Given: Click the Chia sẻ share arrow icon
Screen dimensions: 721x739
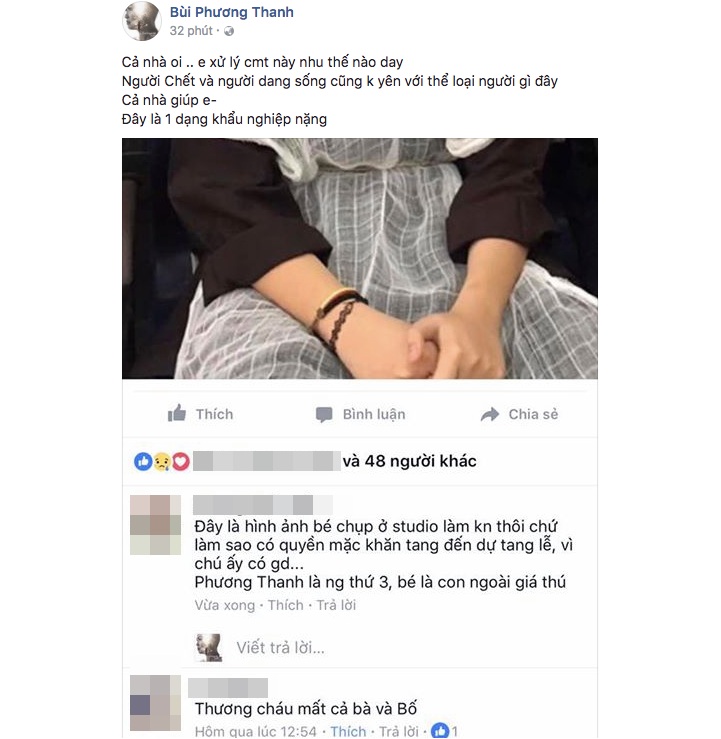Looking at the screenshot, I should 490,414.
